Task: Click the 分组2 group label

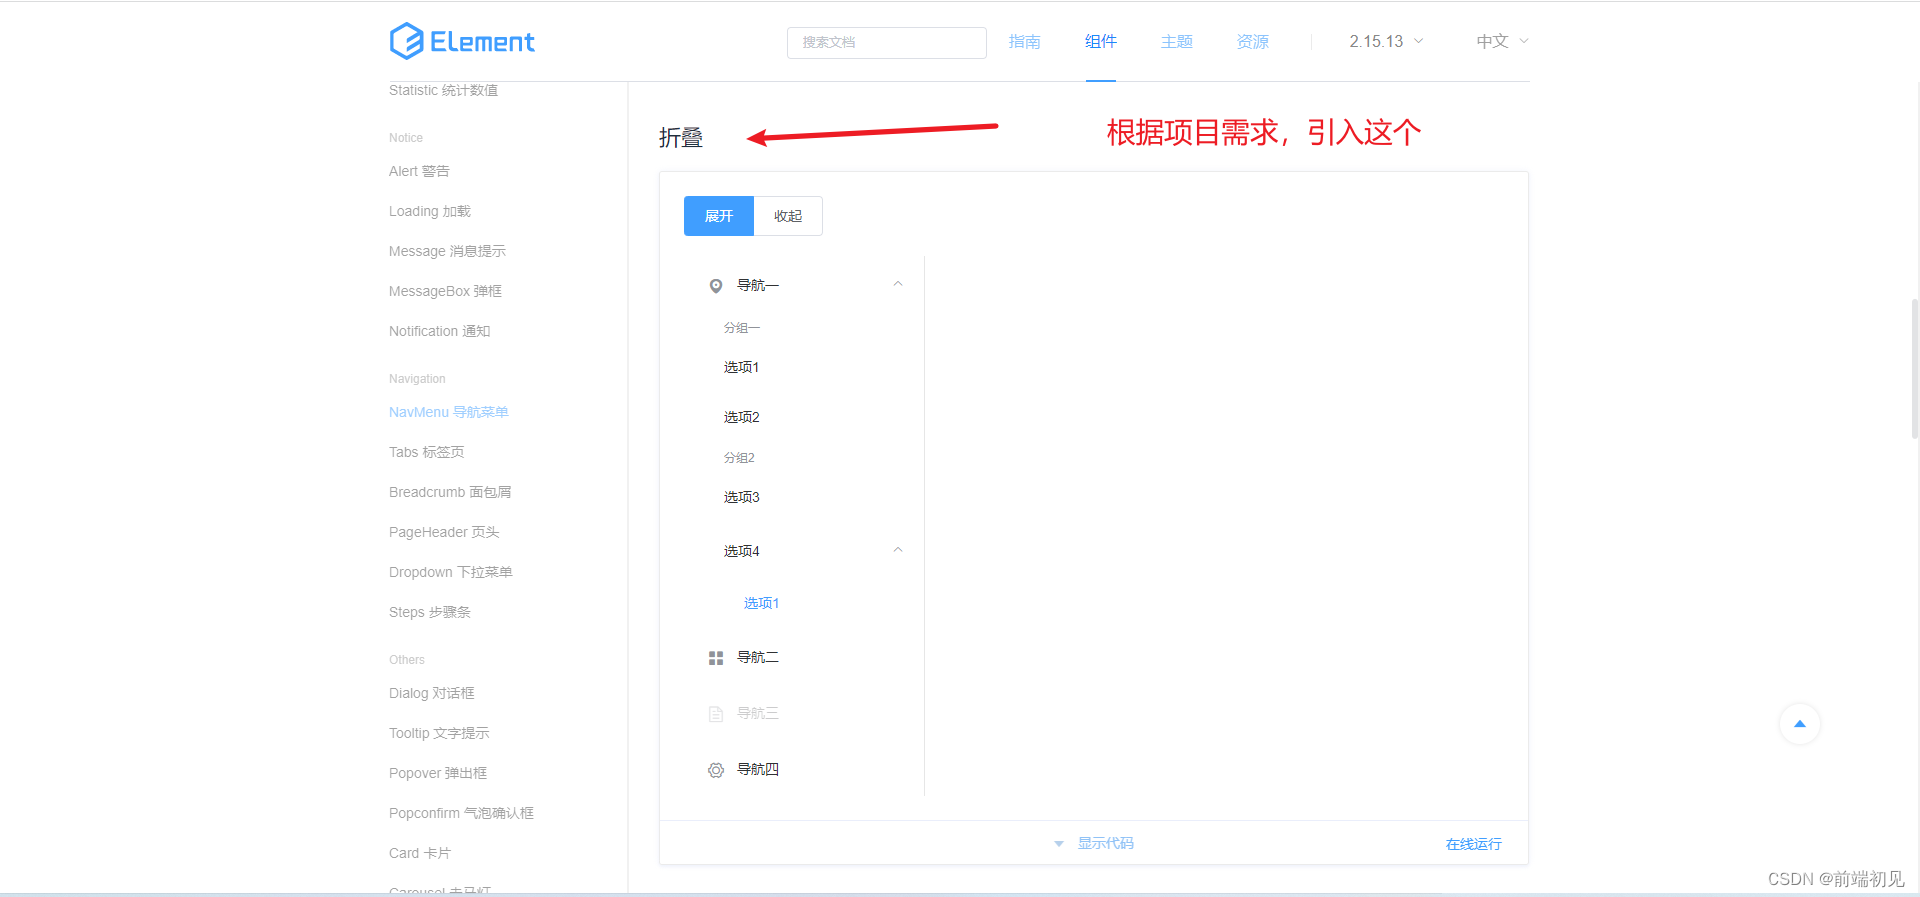Action: tap(739, 458)
